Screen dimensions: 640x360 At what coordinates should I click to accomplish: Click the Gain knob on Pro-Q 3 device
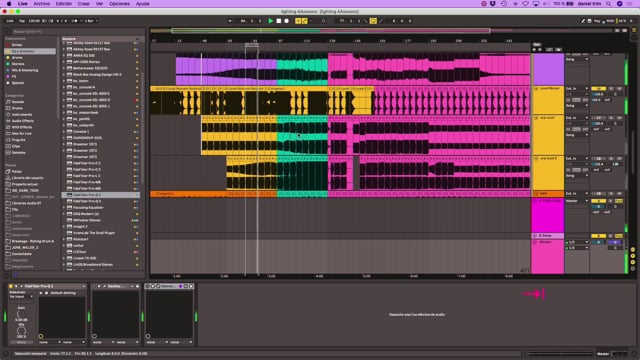pyautogui.click(x=21, y=314)
